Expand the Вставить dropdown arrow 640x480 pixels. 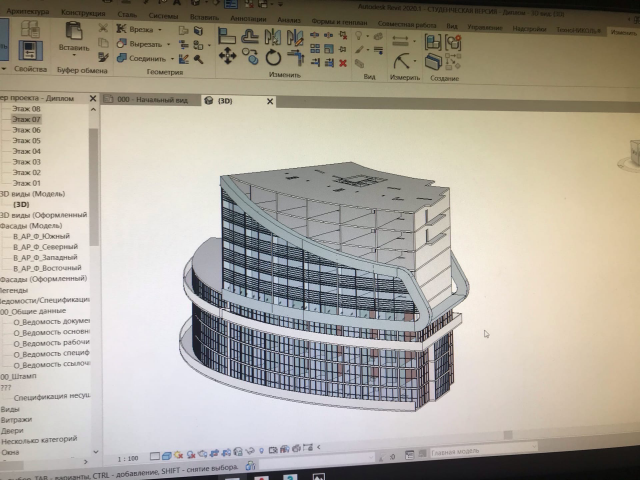(x=74, y=55)
